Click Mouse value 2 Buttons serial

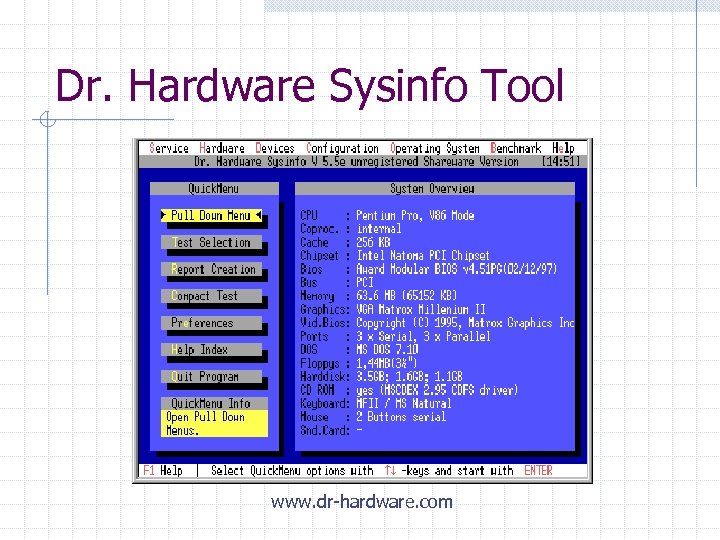[401, 417]
